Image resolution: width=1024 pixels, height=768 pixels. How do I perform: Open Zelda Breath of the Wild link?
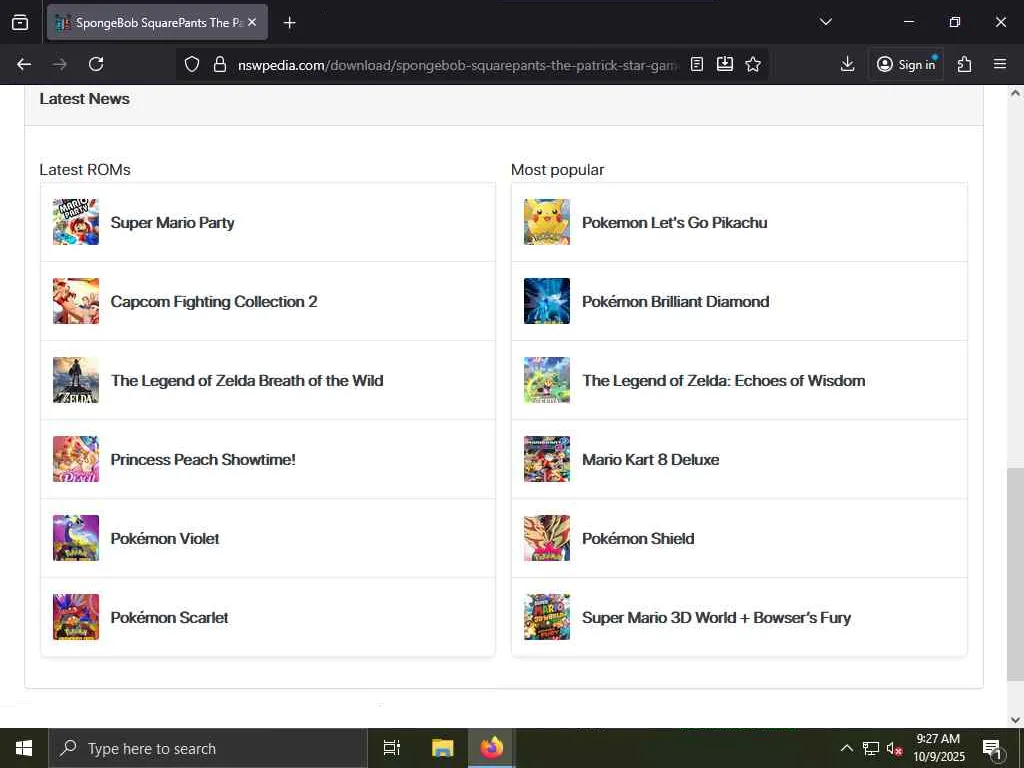tap(247, 381)
